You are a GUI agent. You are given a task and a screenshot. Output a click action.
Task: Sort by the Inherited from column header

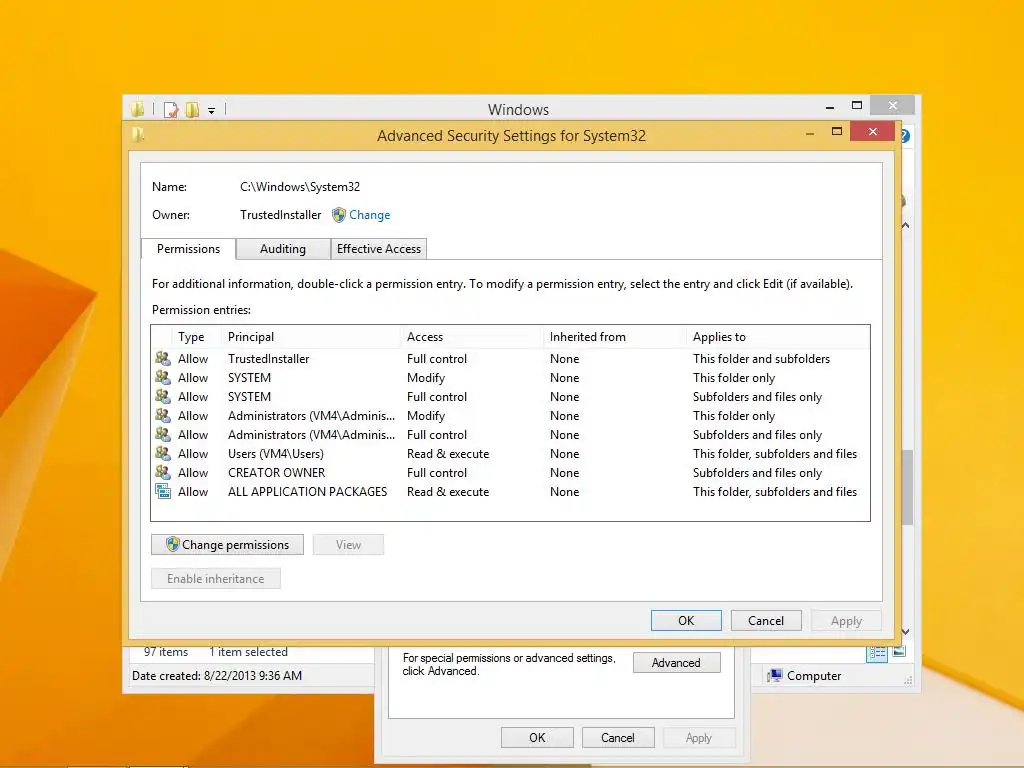(x=615, y=337)
